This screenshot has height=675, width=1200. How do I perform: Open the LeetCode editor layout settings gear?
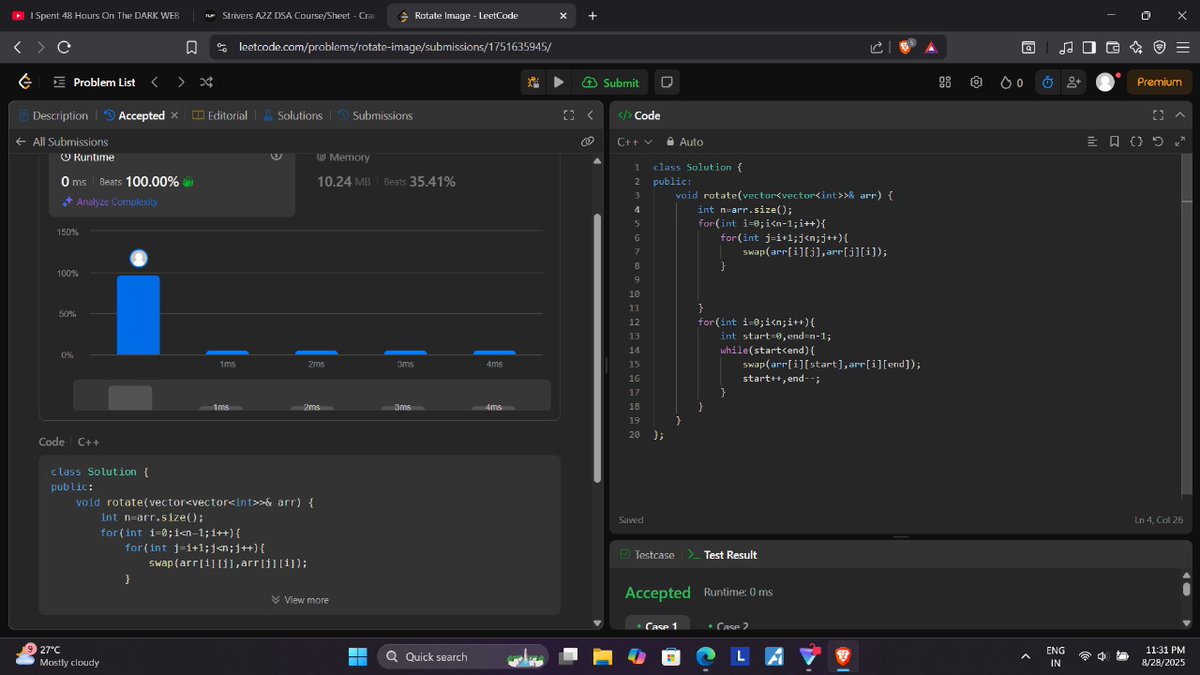point(976,82)
